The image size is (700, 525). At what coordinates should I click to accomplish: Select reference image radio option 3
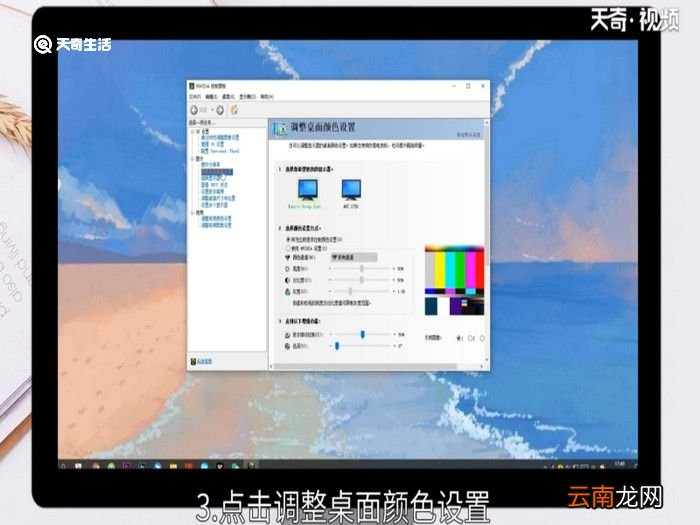coord(482,338)
